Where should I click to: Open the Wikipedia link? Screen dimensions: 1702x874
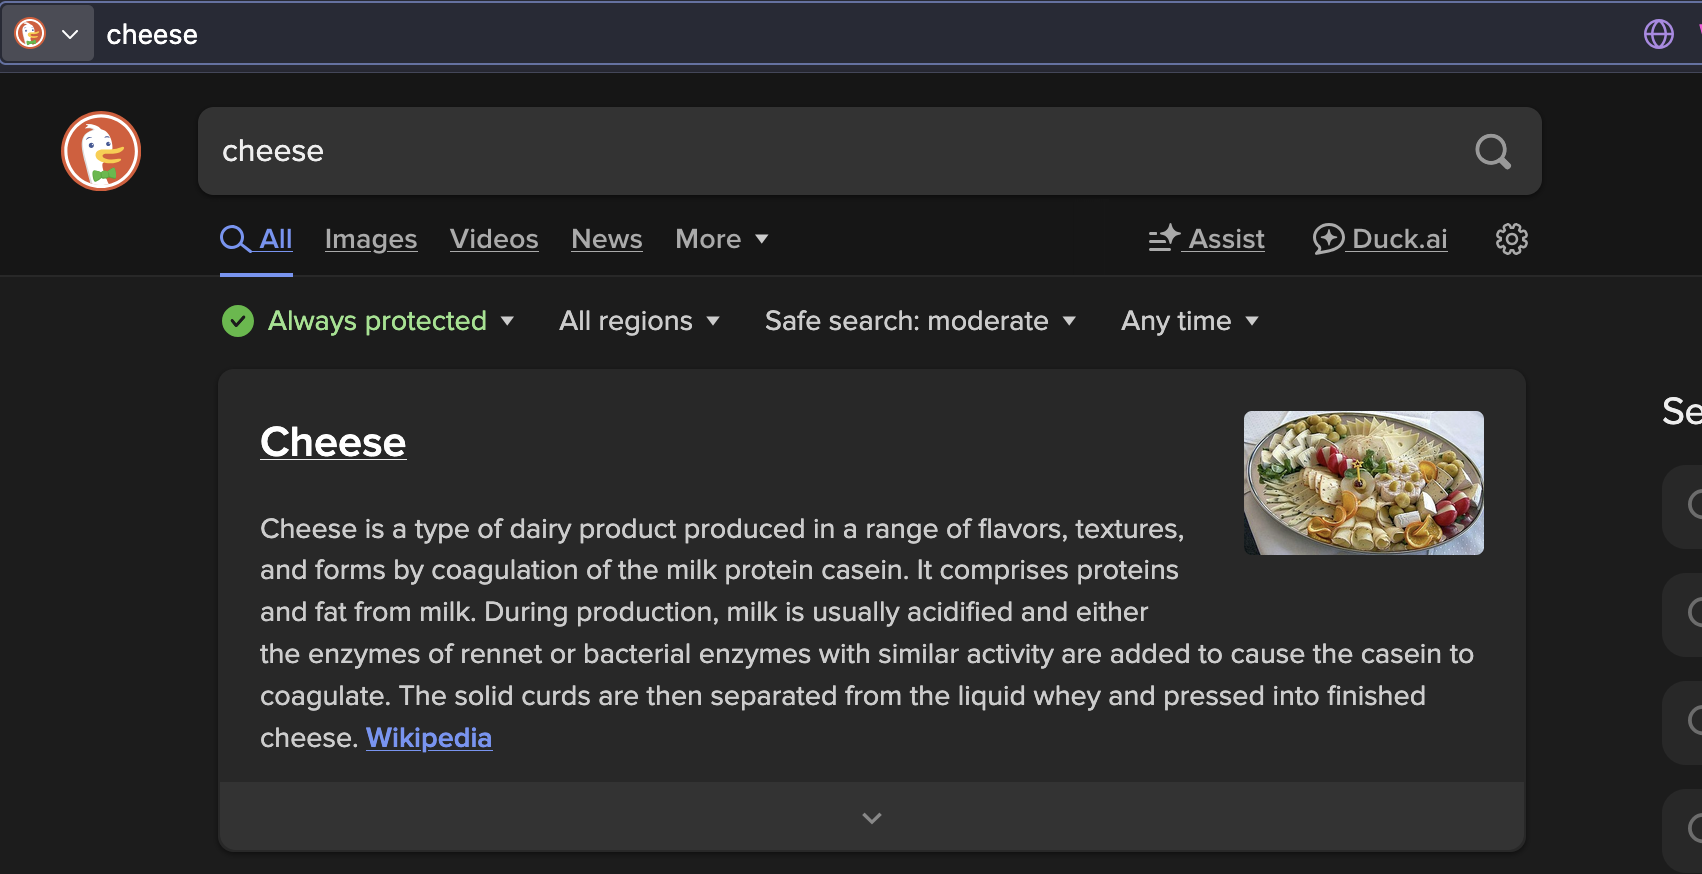(429, 738)
